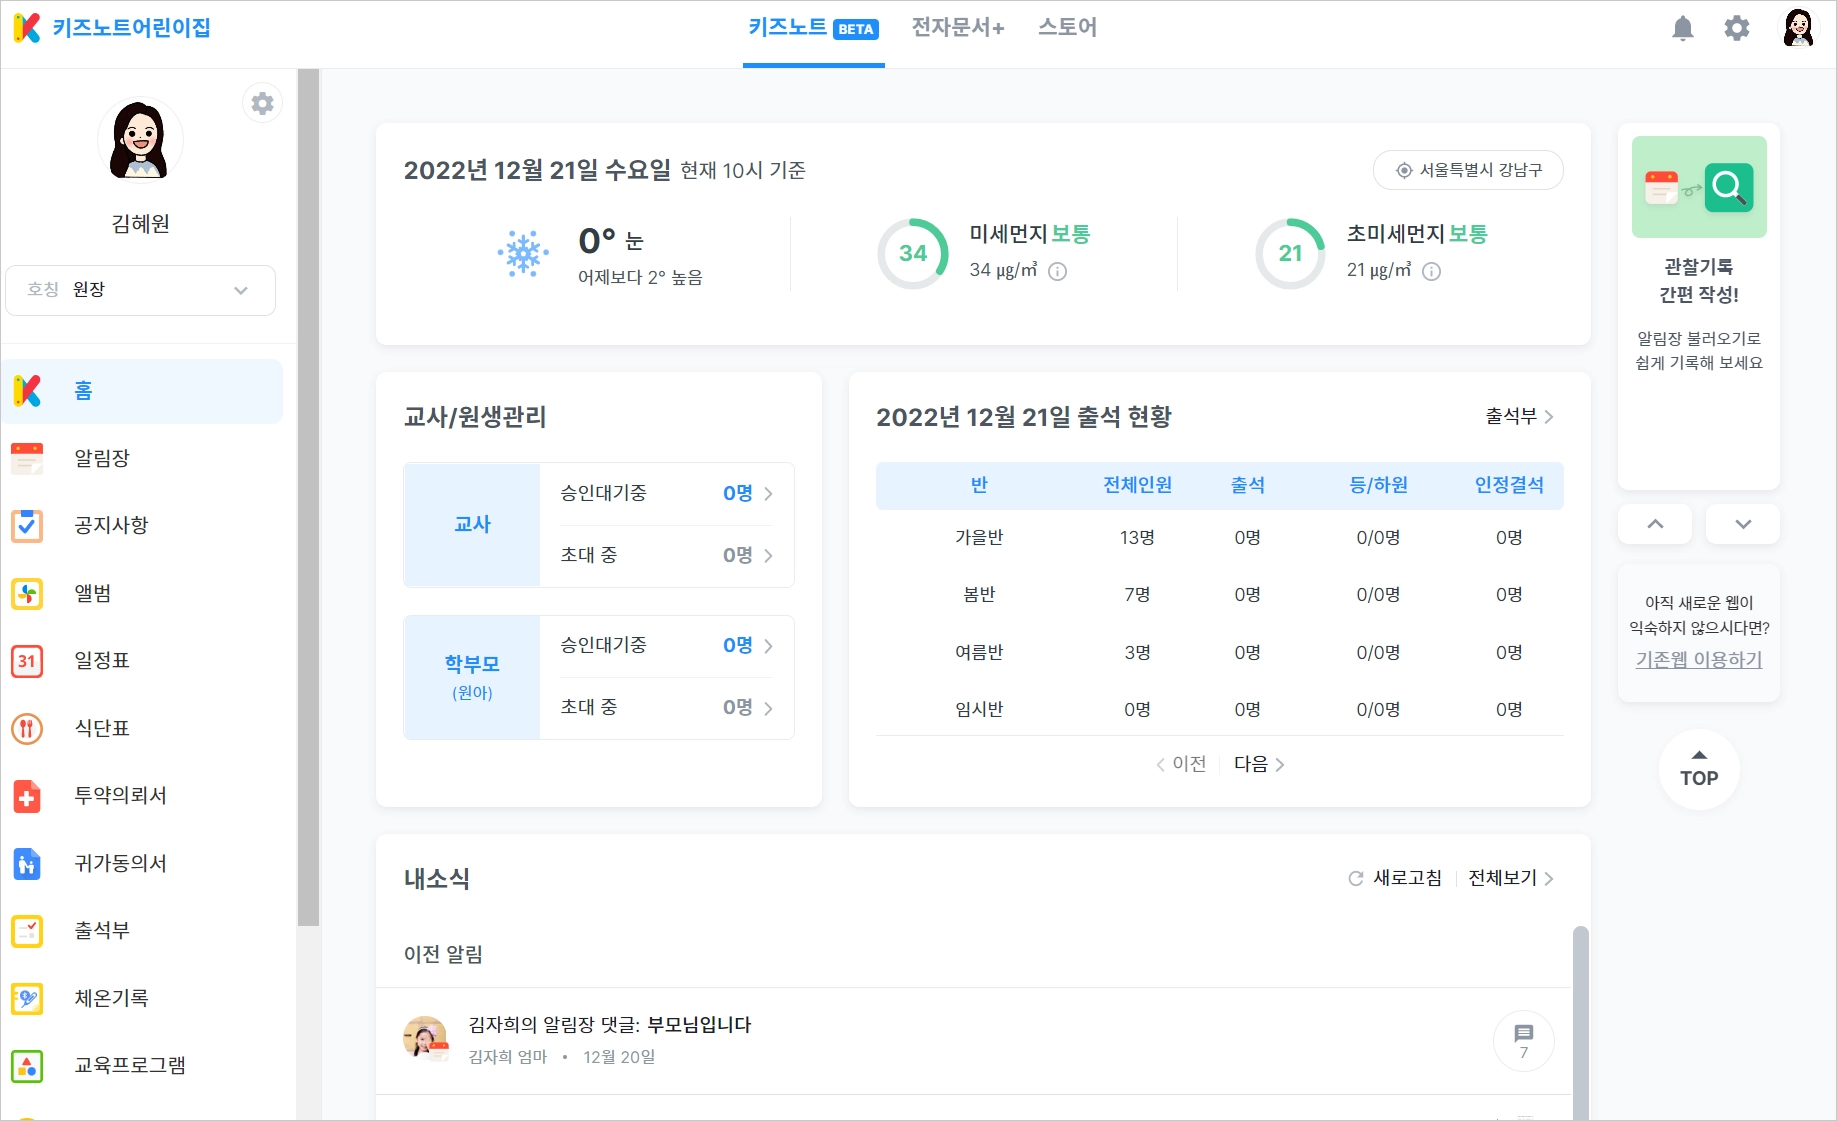The image size is (1837, 1121).
Task: Open 일정표 menu item
Action: (102, 660)
